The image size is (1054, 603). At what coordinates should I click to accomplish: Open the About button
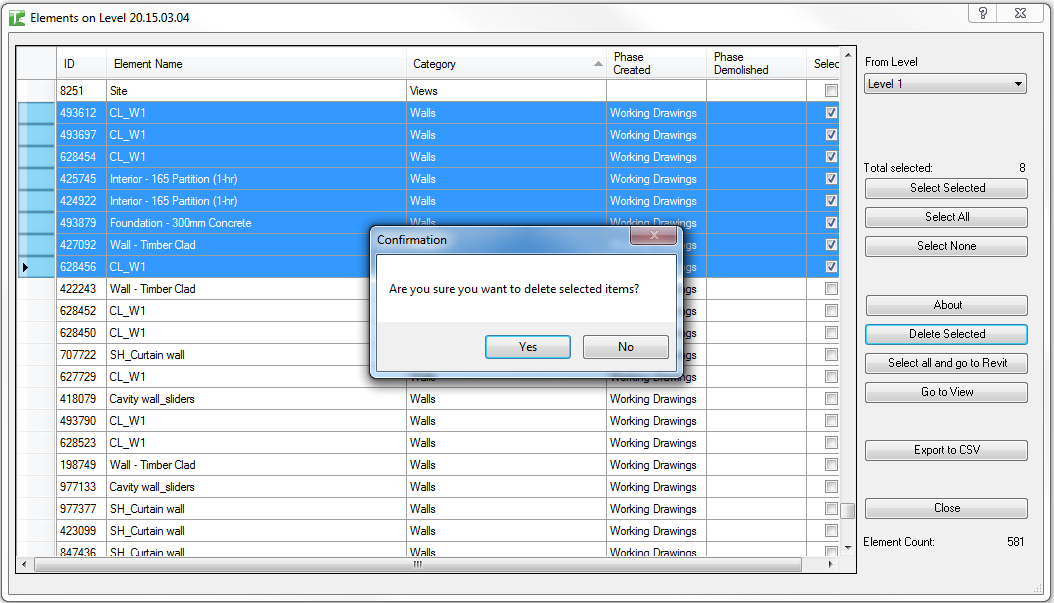(x=946, y=305)
